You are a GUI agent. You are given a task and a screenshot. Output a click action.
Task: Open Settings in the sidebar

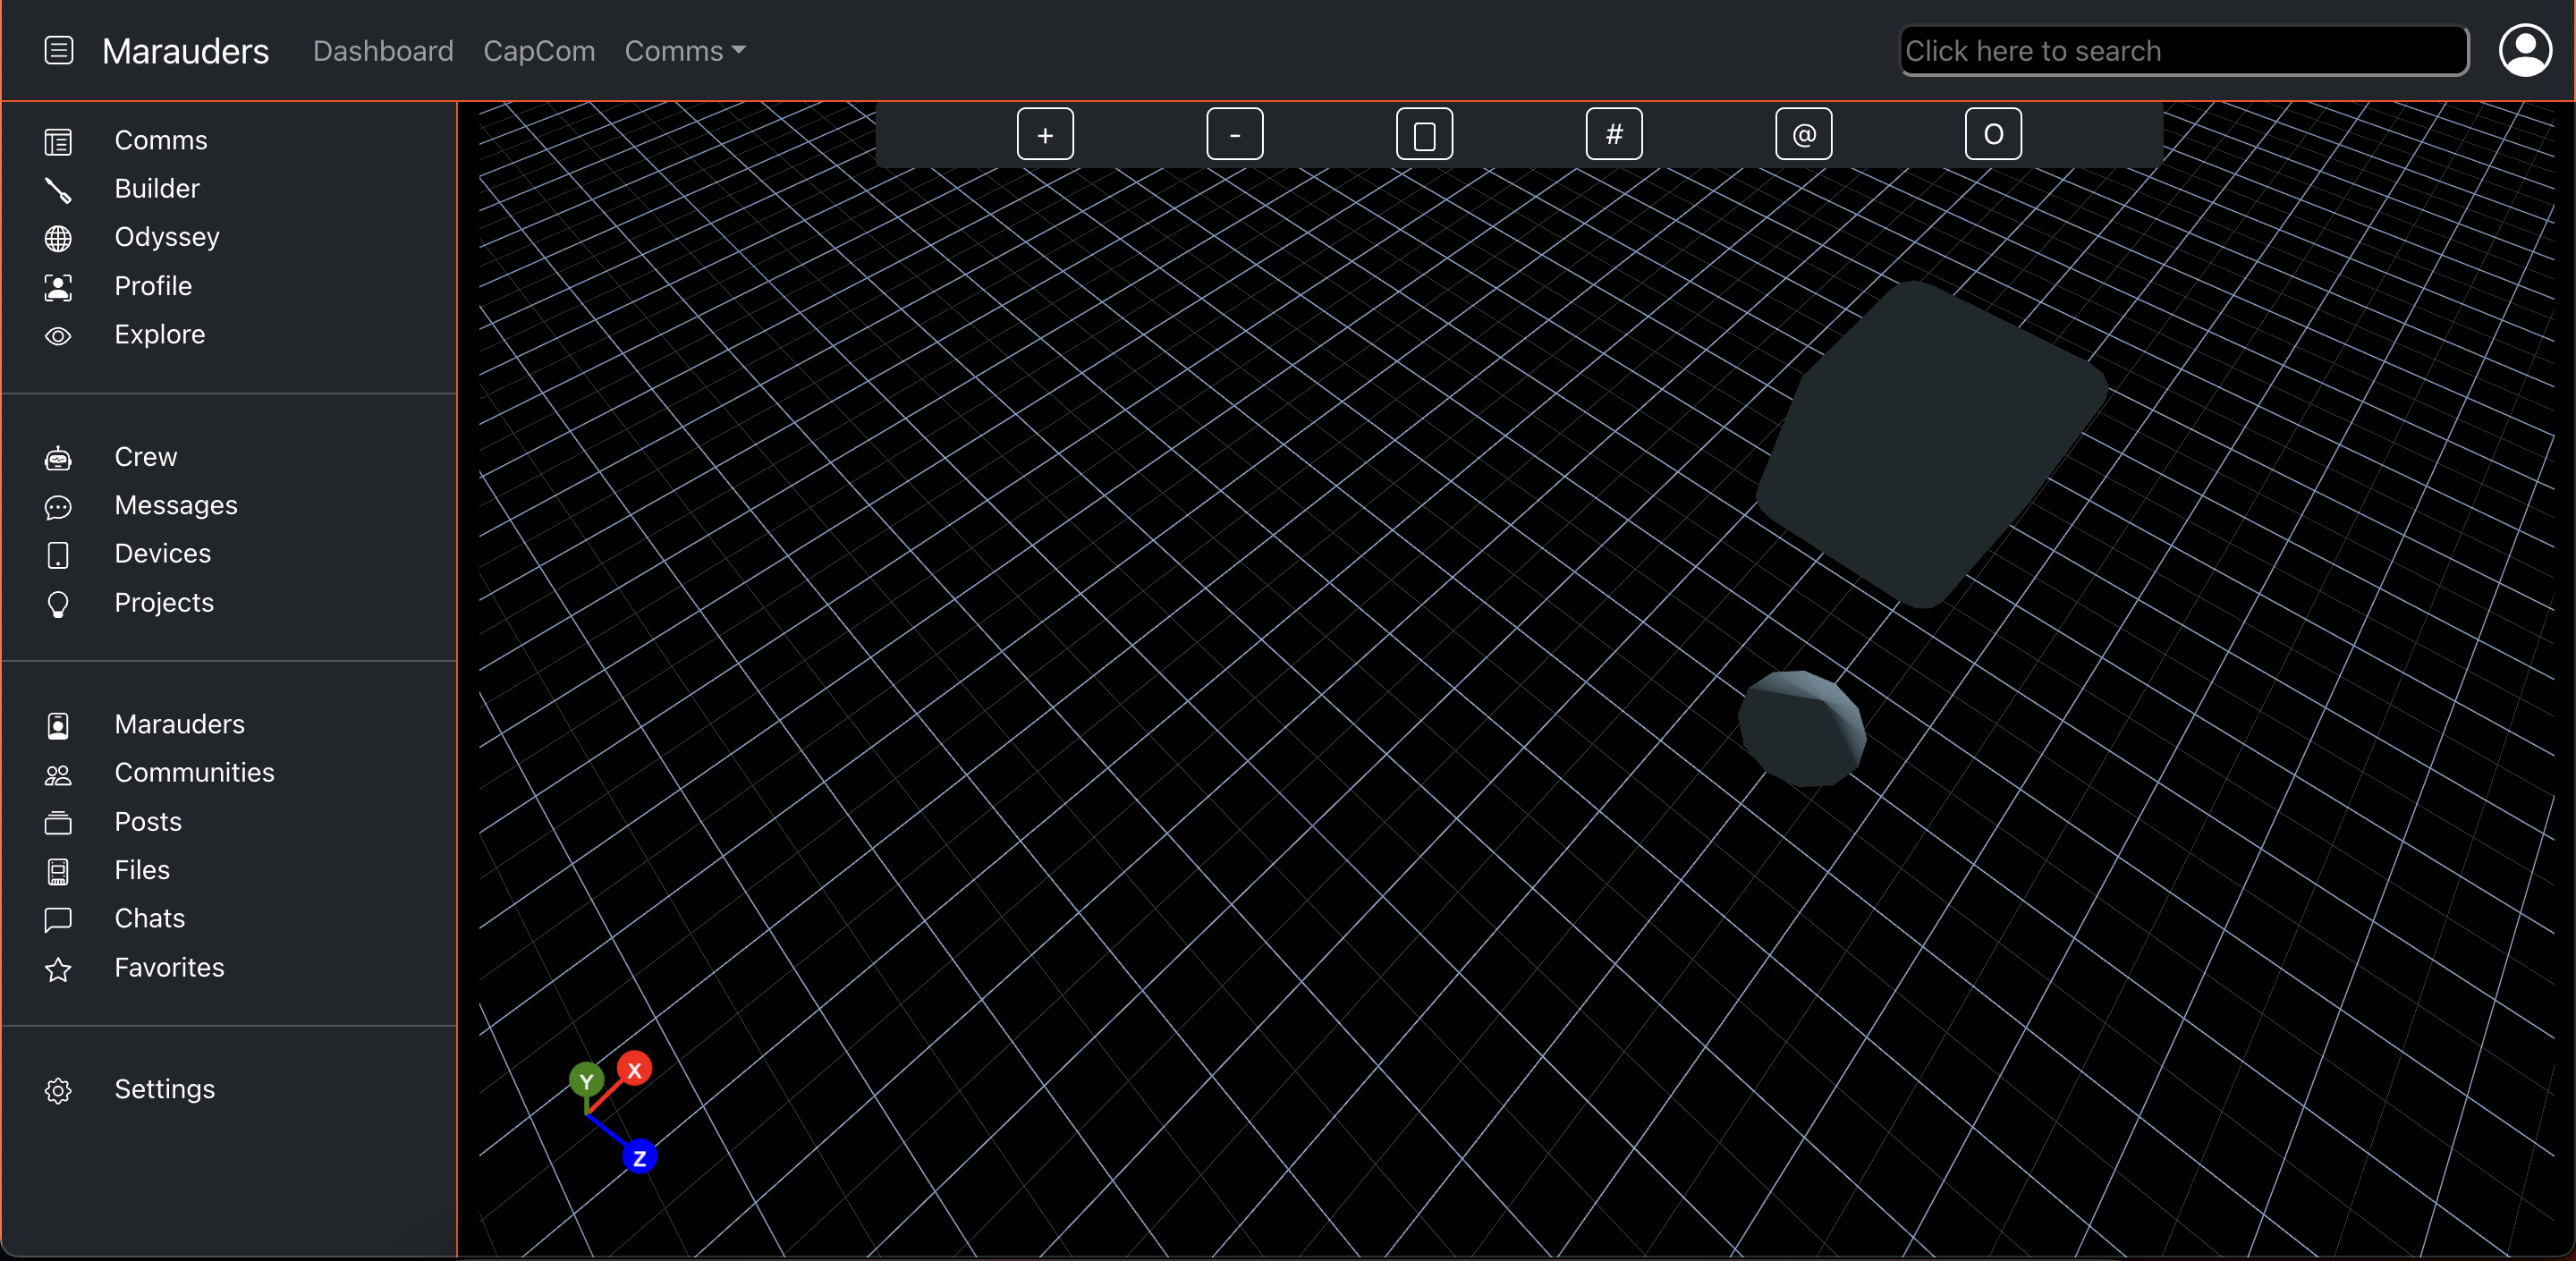(164, 1088)
